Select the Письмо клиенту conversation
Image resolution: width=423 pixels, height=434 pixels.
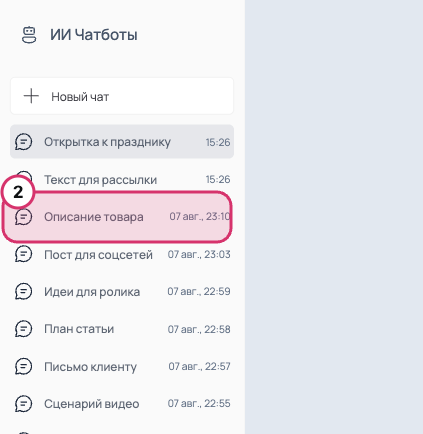122,366
